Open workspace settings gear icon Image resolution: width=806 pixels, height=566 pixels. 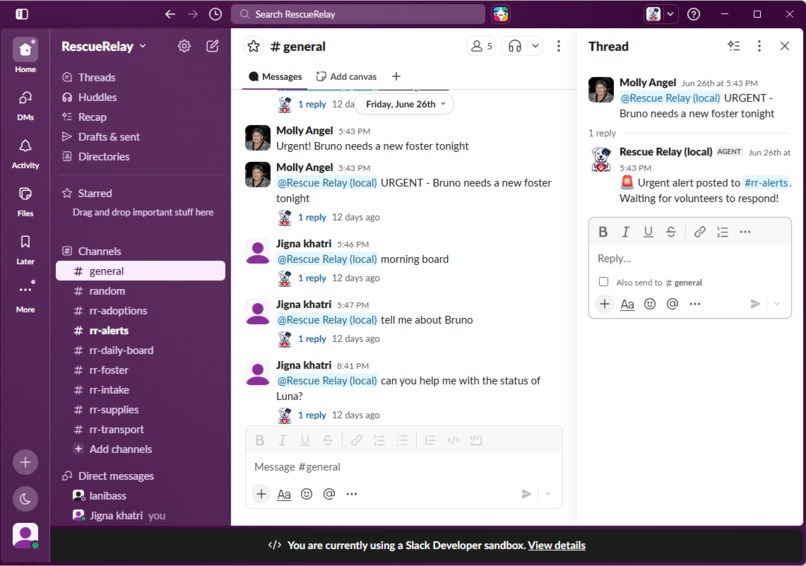pyautogui.click(x=184, y=46)
